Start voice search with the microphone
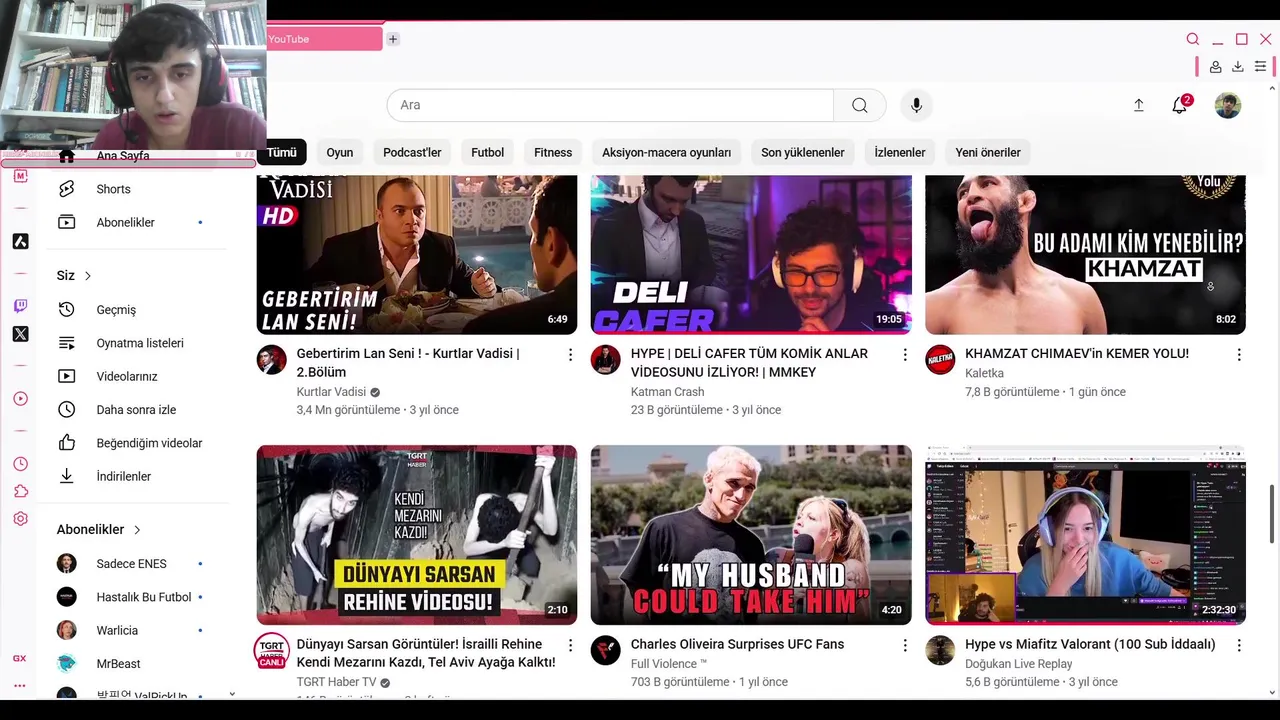 (x=916, y=105)
